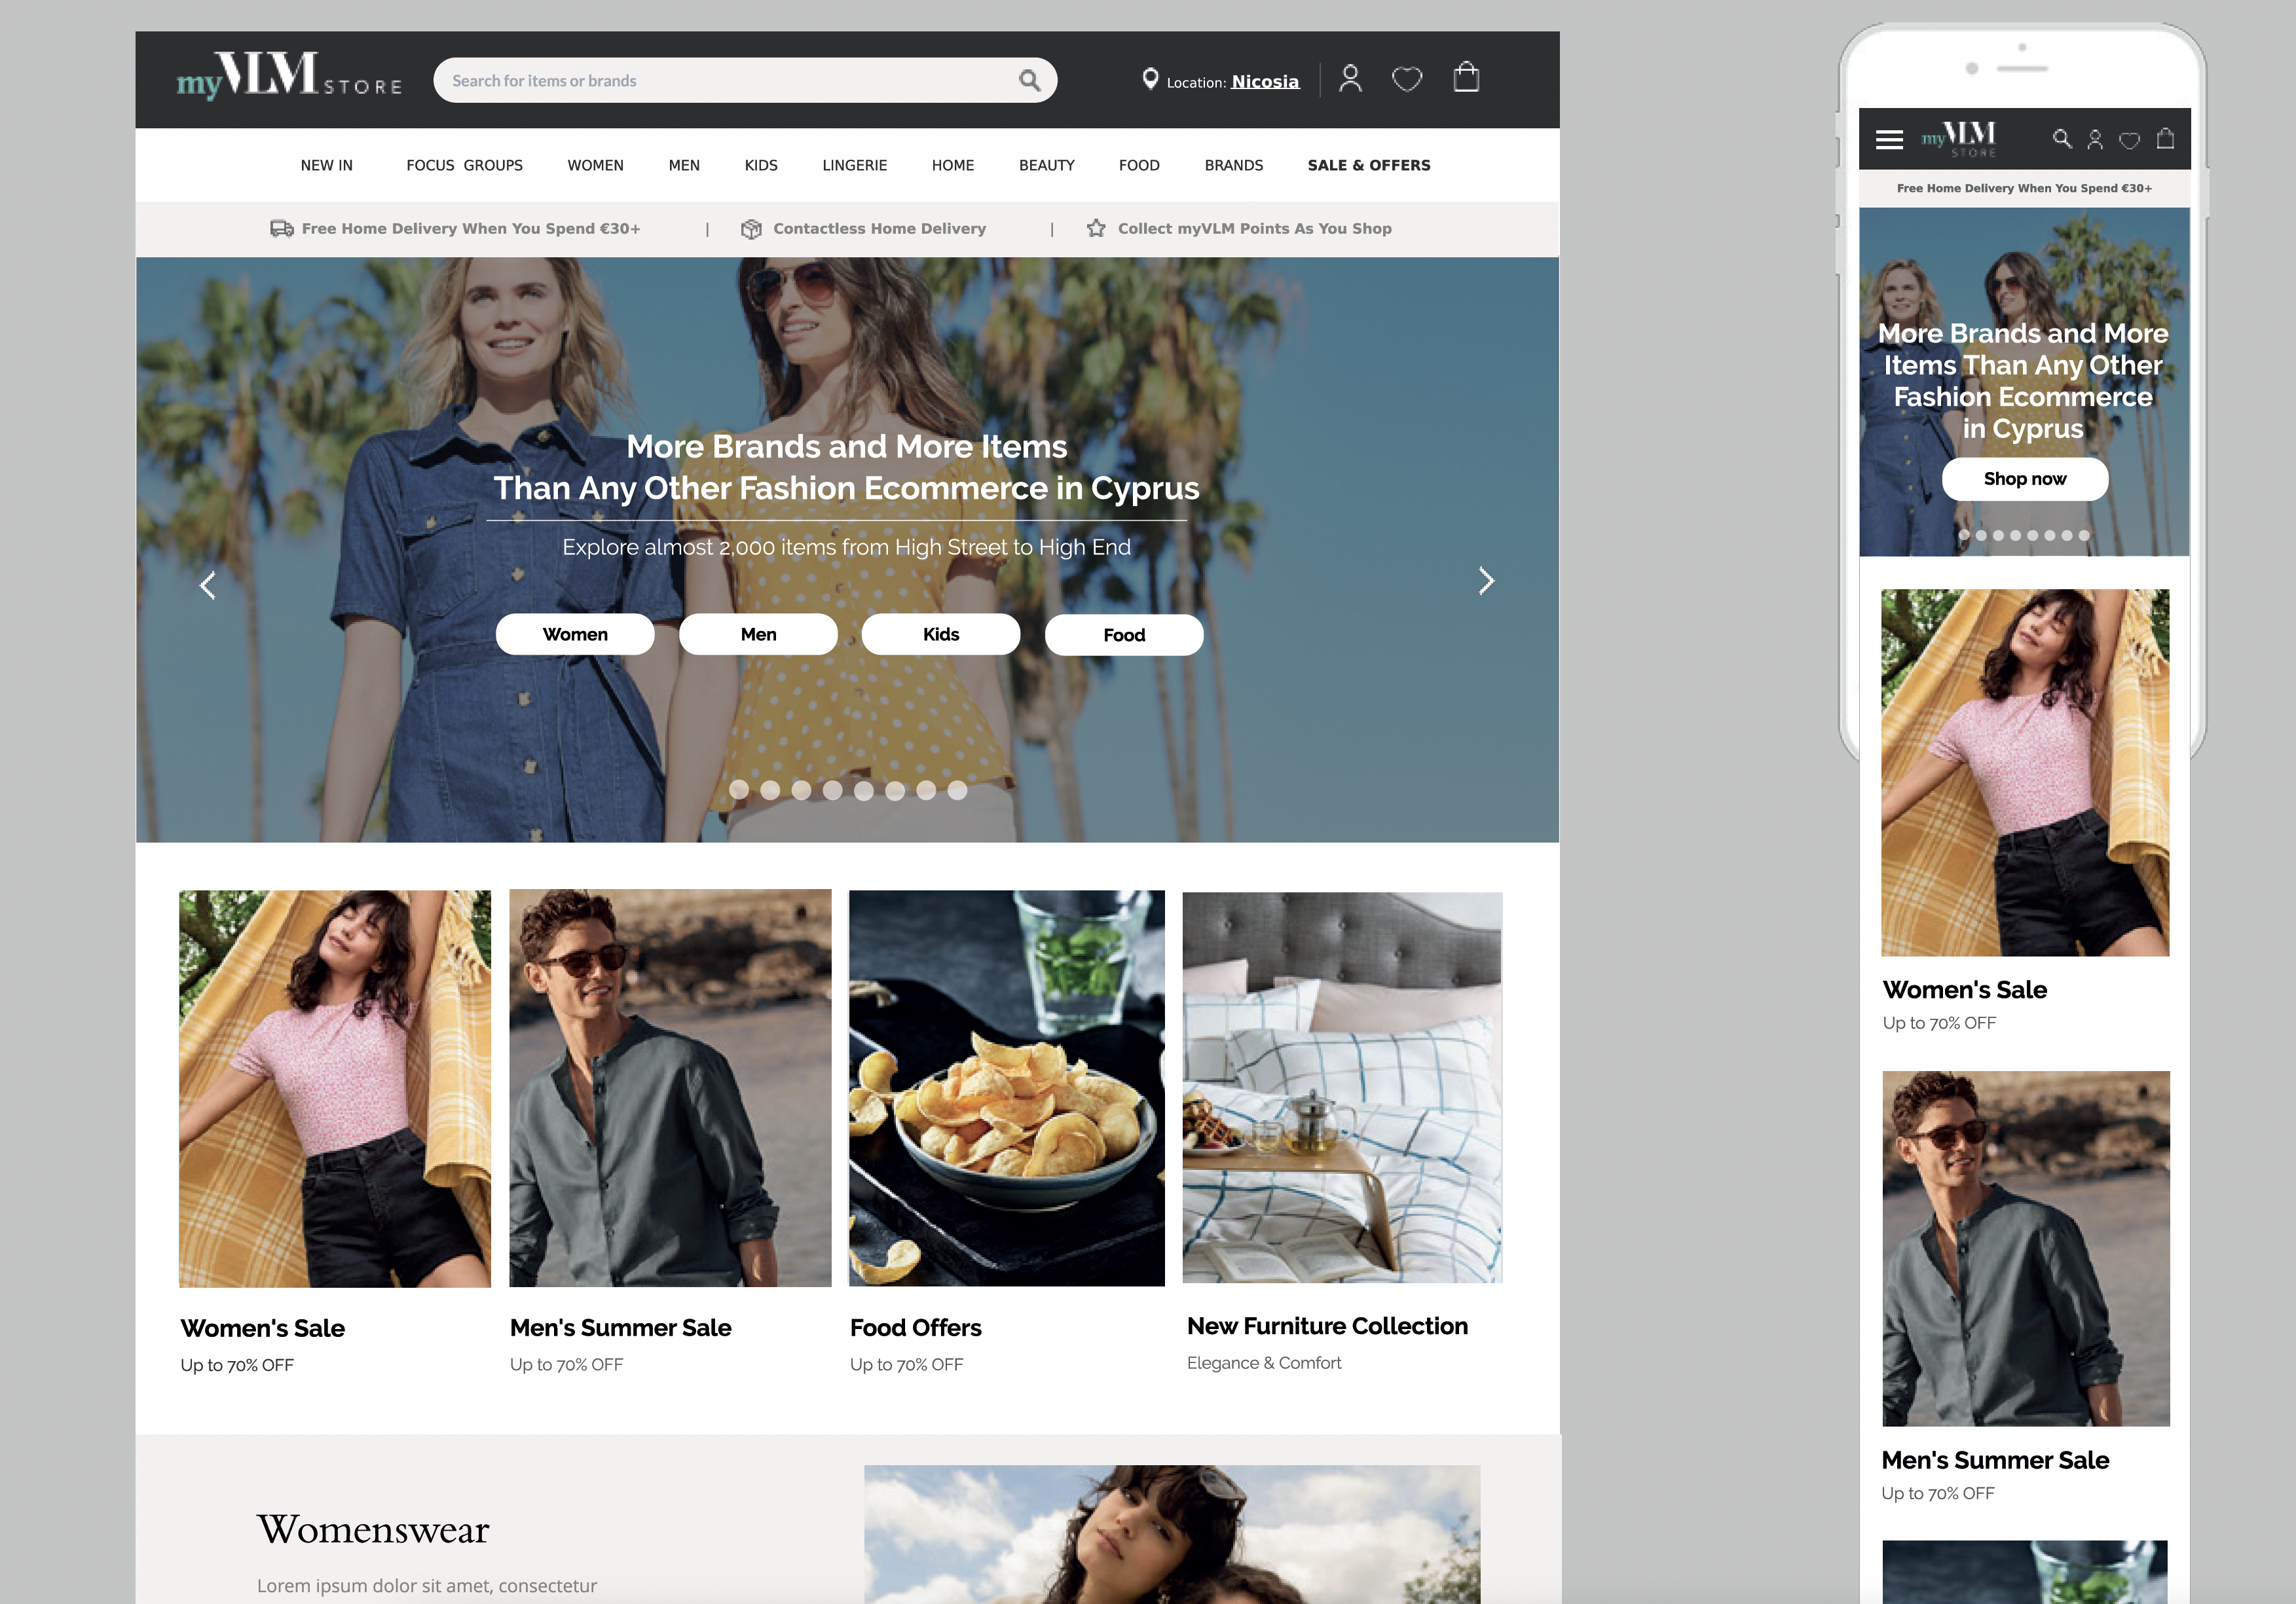Click Collect myVLM Points As You Shop
The width and height of the screenshot is (2296, 1604).
pyautogui.click(x=1254, y=229)
